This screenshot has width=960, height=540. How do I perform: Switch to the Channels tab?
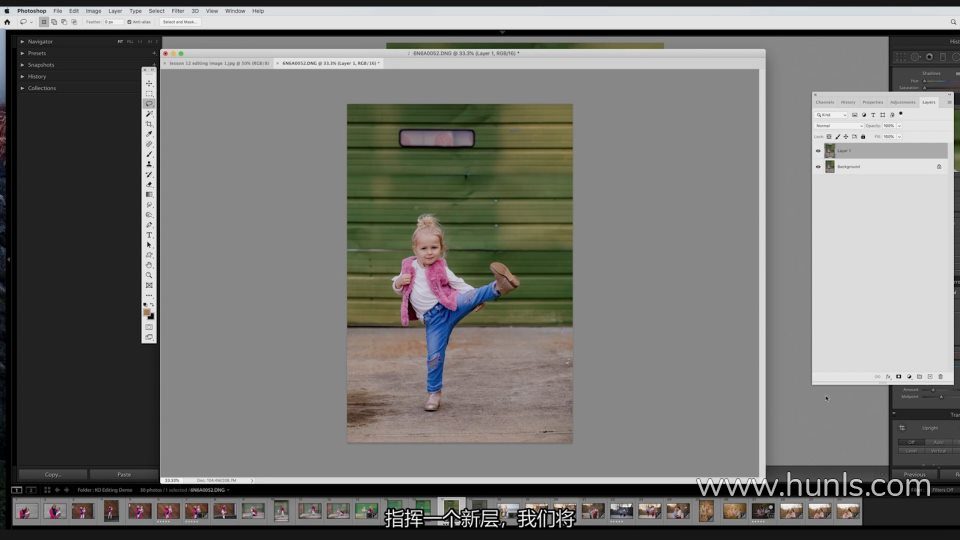click(x=825, y=102)
